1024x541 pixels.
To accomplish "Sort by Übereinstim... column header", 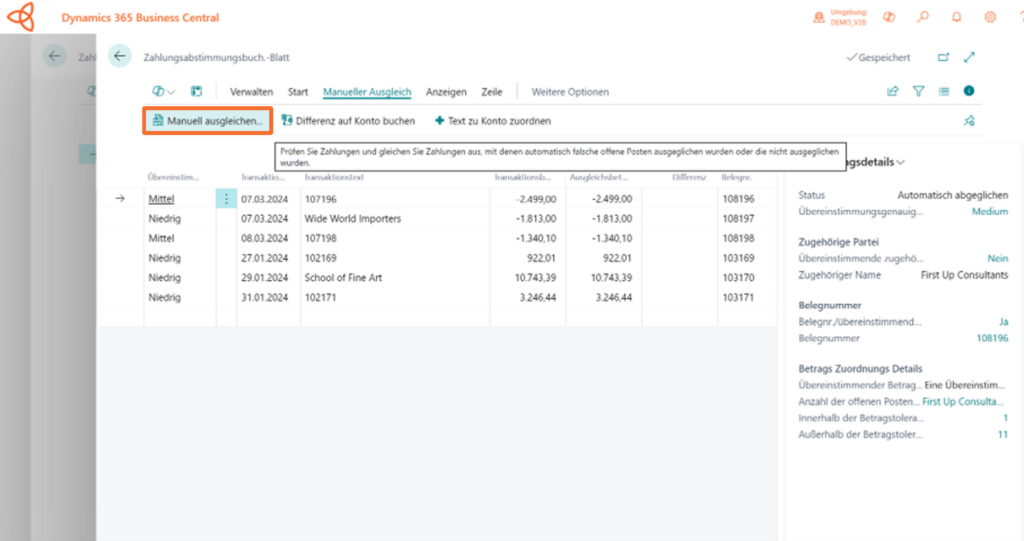I will point(173,177).
